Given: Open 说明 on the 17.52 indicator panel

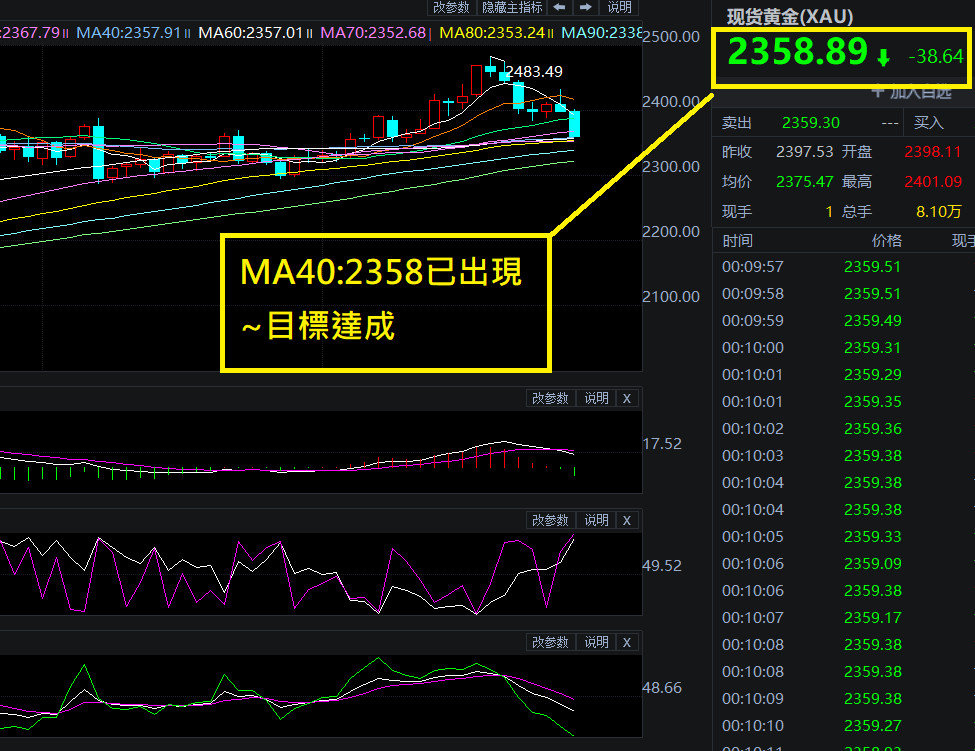Looking at the screenshot, I should (x=596, y=398).
